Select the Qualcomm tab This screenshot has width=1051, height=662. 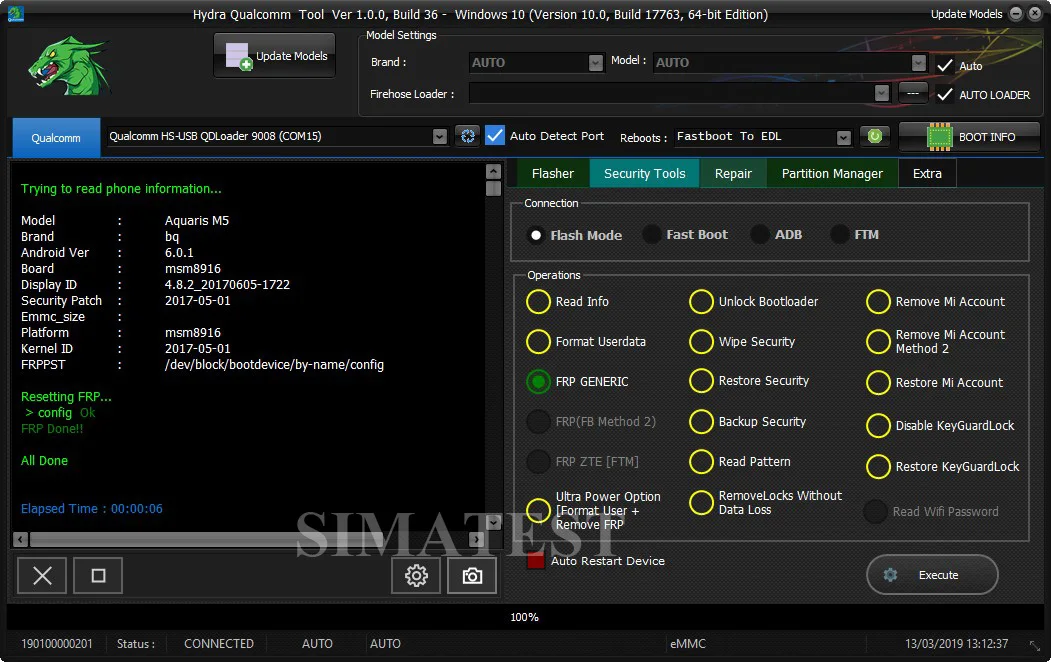pos(56,138)
